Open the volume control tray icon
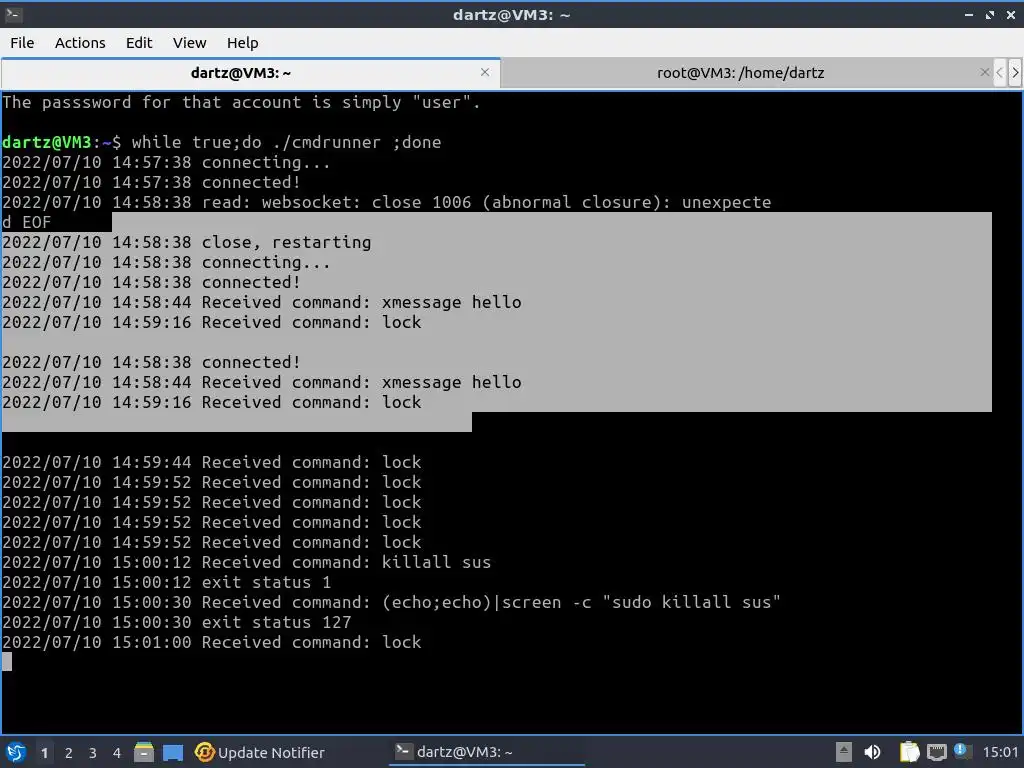Viewport: 1024px width, 768px height. point(872,752)
